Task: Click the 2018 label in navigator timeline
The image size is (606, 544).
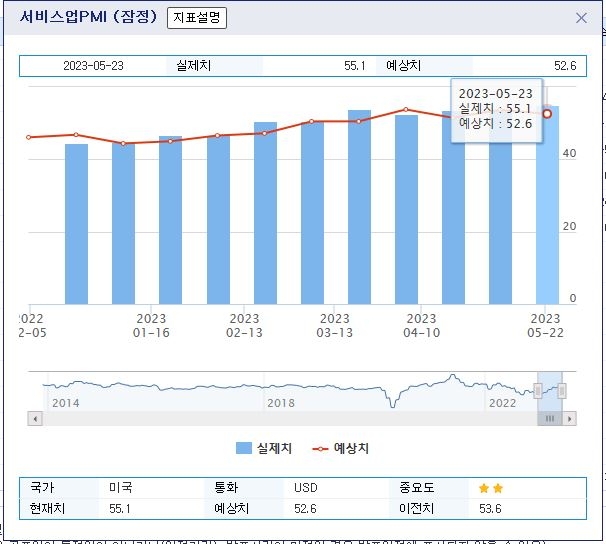Action: click(281, 403)
